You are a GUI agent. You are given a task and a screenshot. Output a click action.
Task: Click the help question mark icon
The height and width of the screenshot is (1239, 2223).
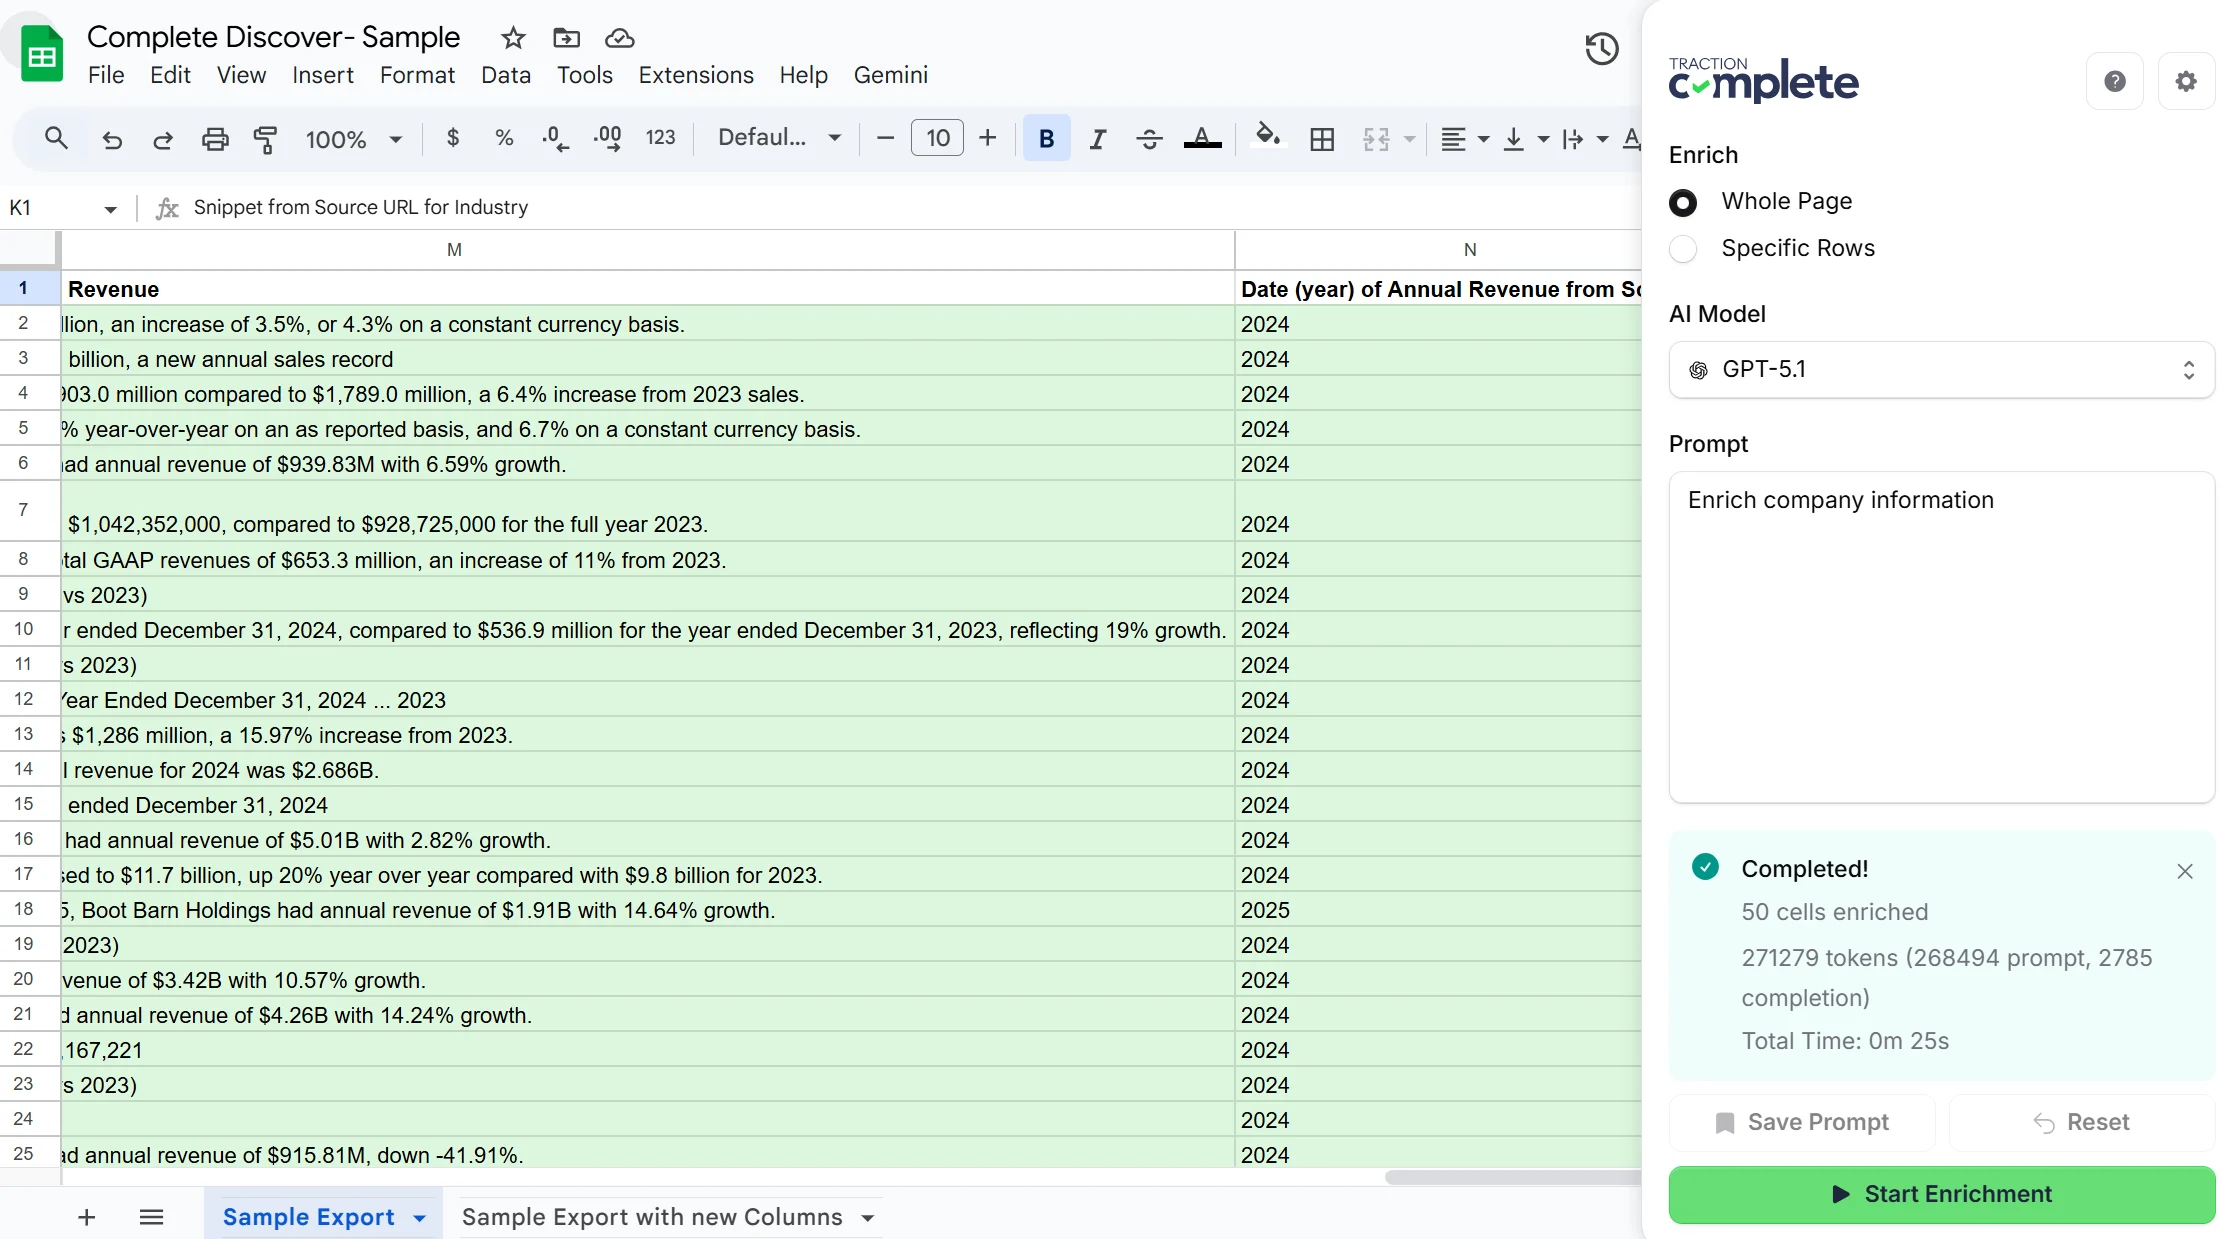click(x=2114, y=81)
